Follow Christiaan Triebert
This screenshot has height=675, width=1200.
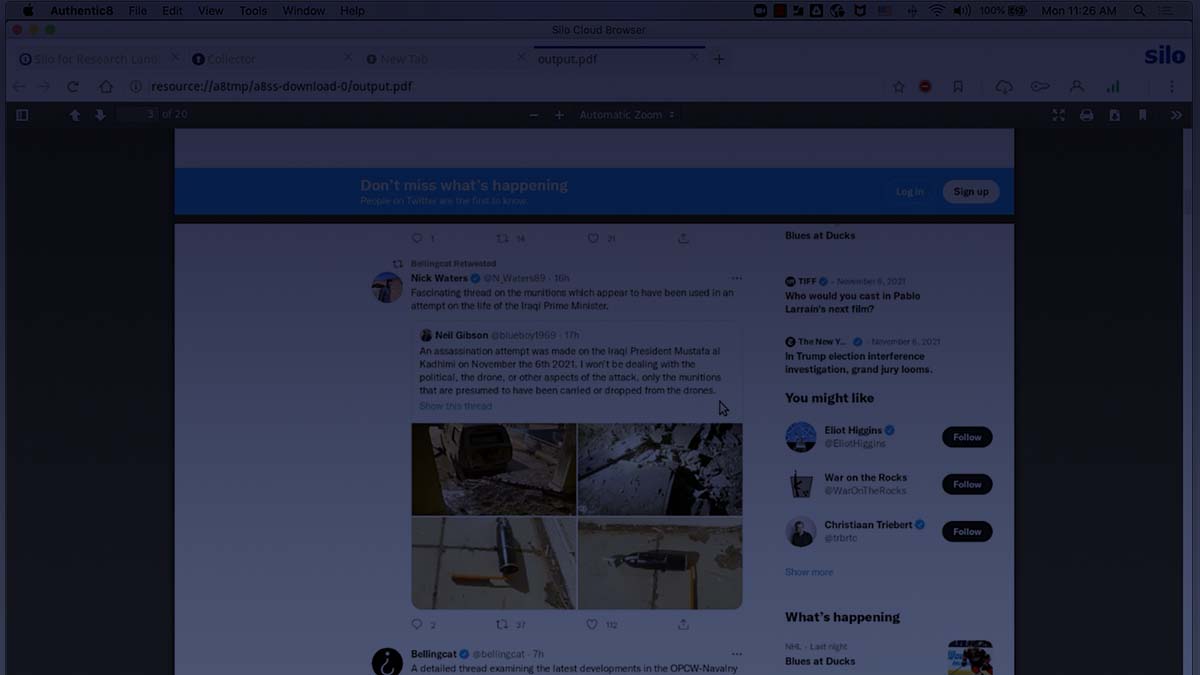(x=967, y=531)
